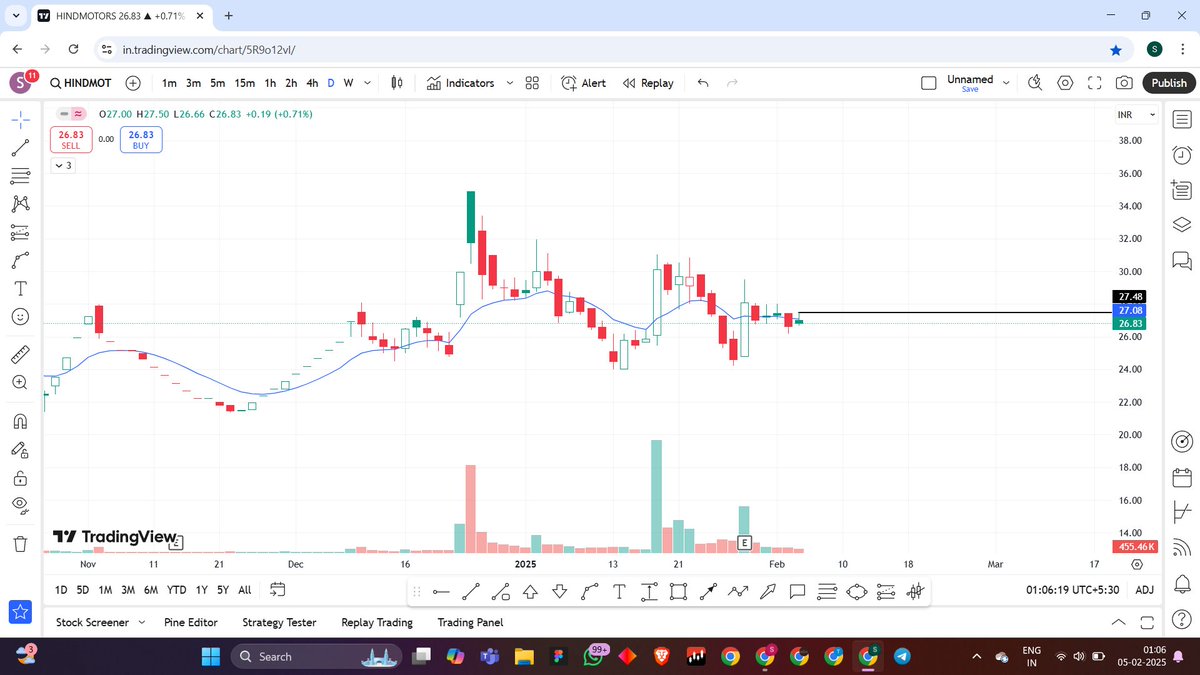Open the Telegram taskbar icon
Viewport: 1200px width, 675px height.
pyautogui.click(x=902, y=656)
